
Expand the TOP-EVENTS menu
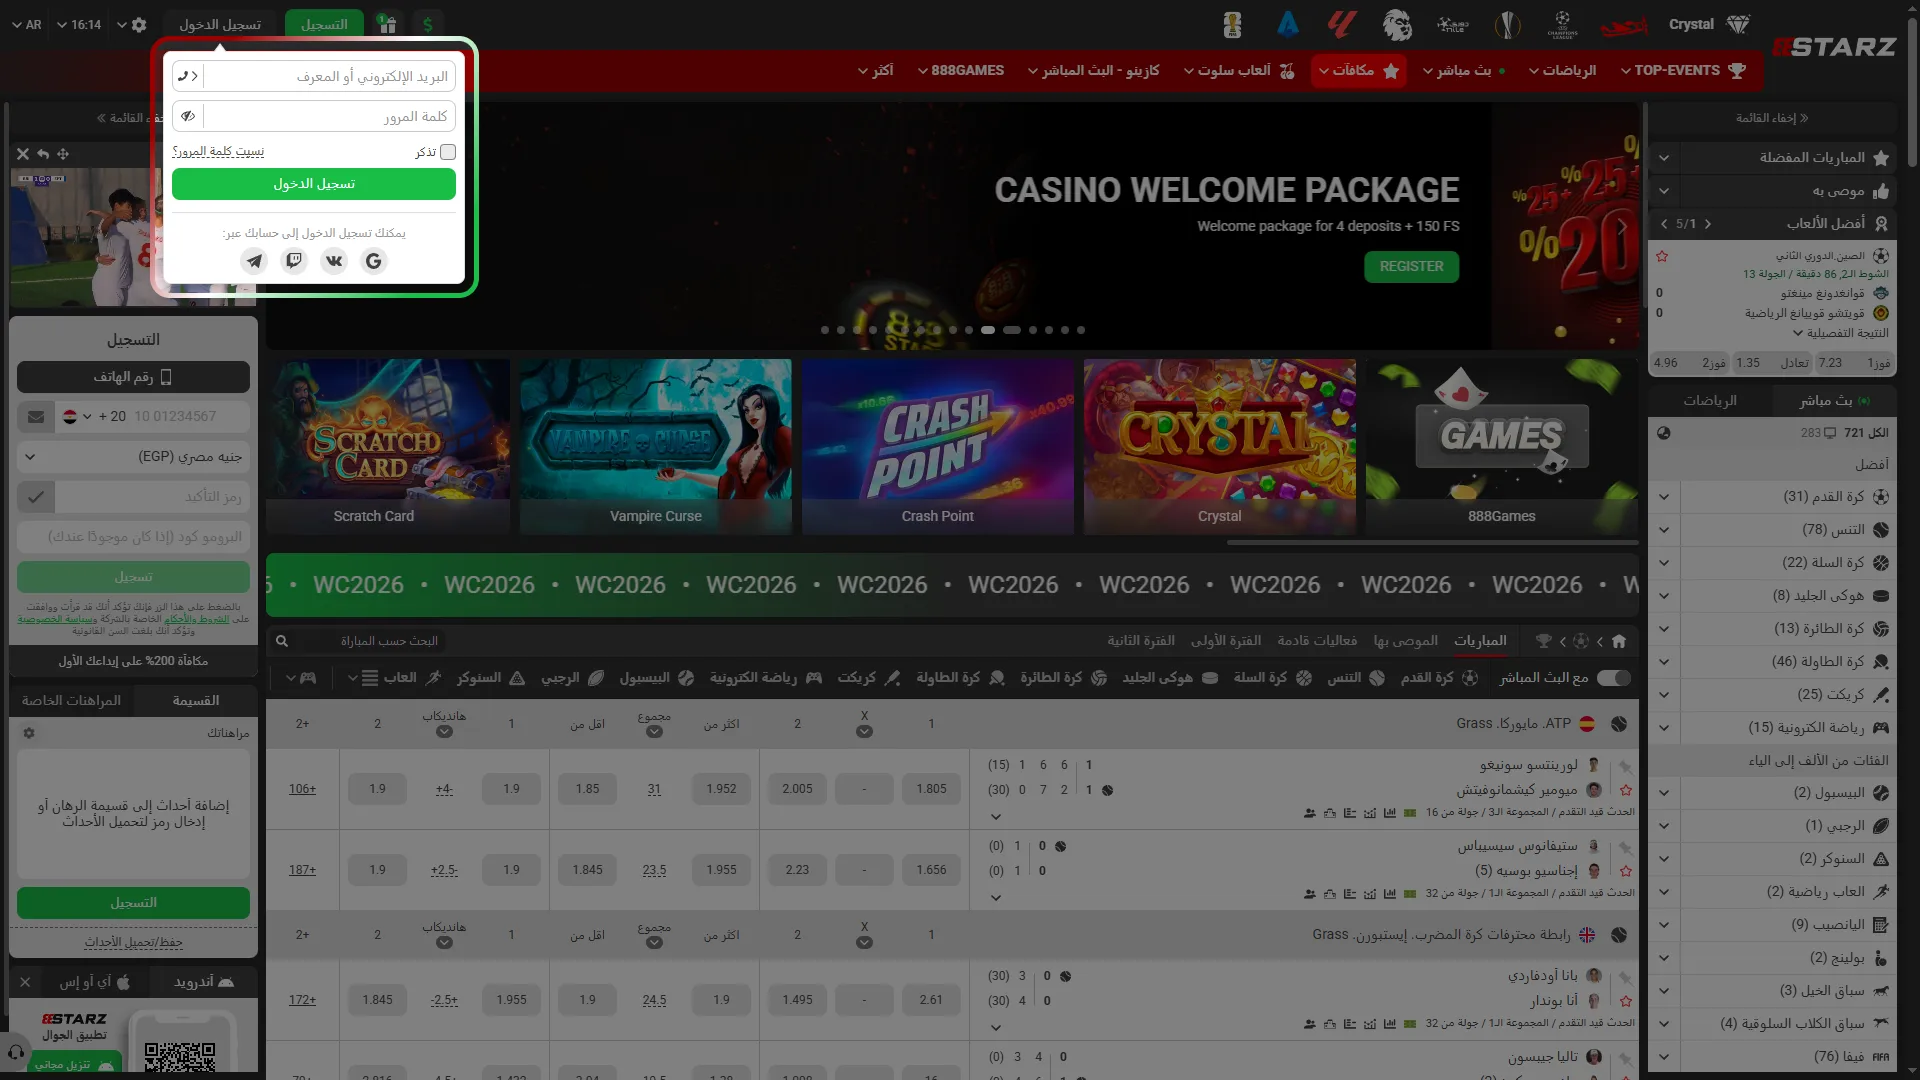pos(1683,71)
